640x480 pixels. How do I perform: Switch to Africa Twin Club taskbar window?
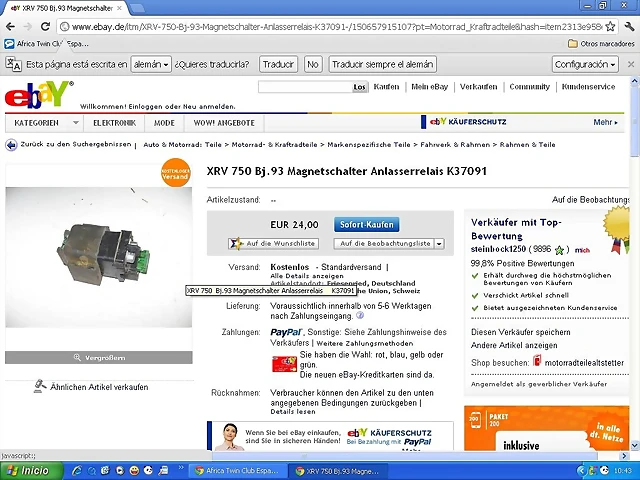(237, 471)
